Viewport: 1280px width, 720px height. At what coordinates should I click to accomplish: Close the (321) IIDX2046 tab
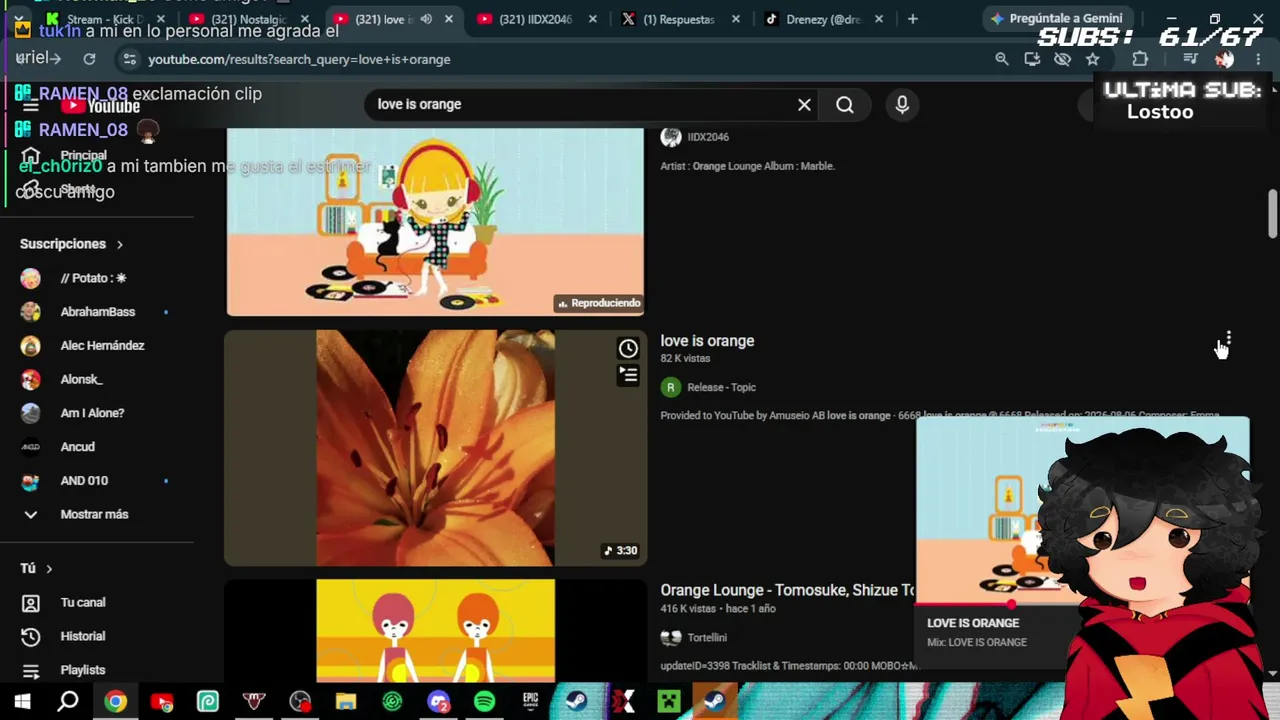[x=593, y=19]
